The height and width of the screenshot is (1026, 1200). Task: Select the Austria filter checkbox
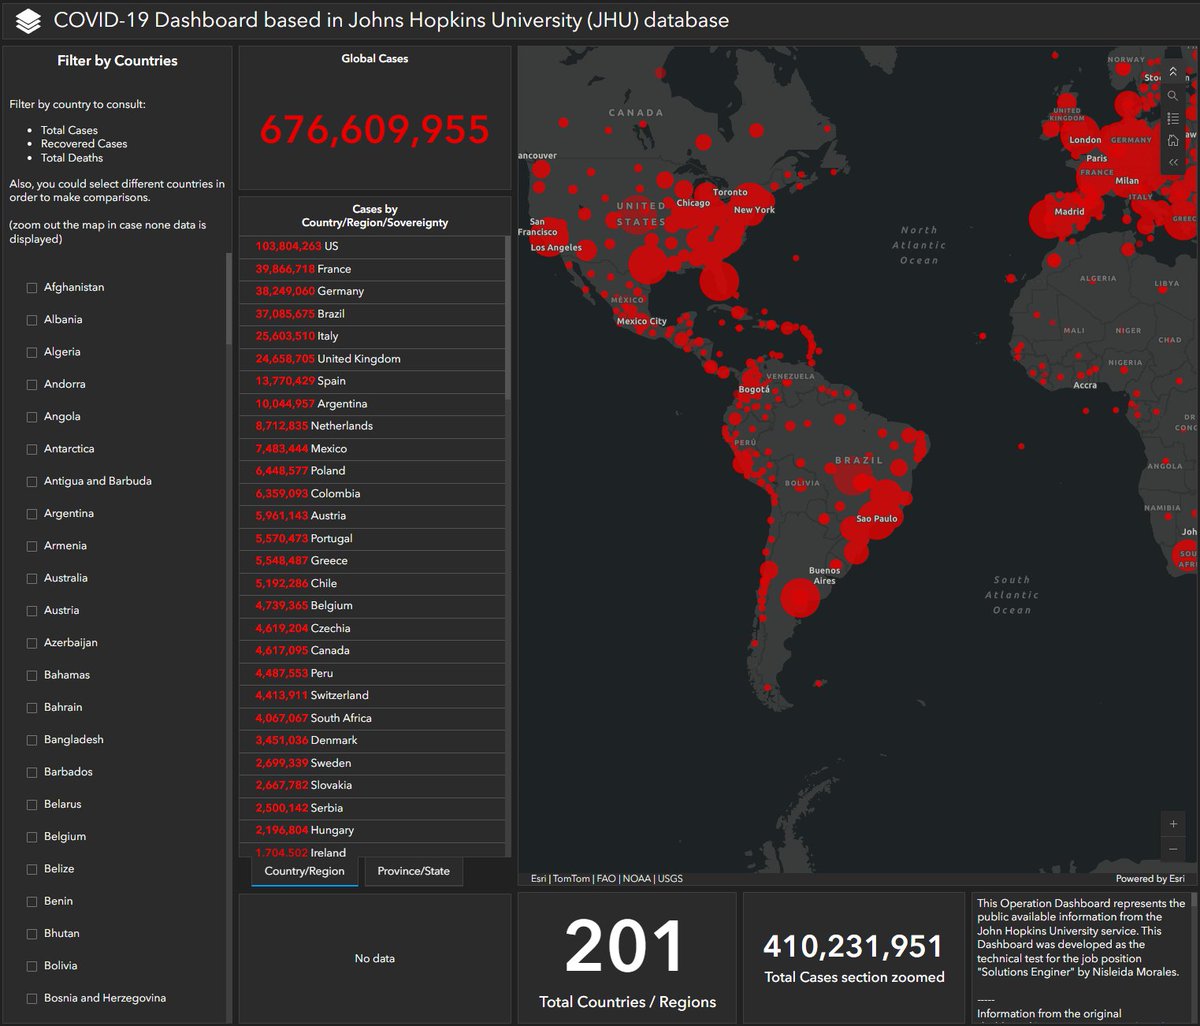tap(32, 611)
